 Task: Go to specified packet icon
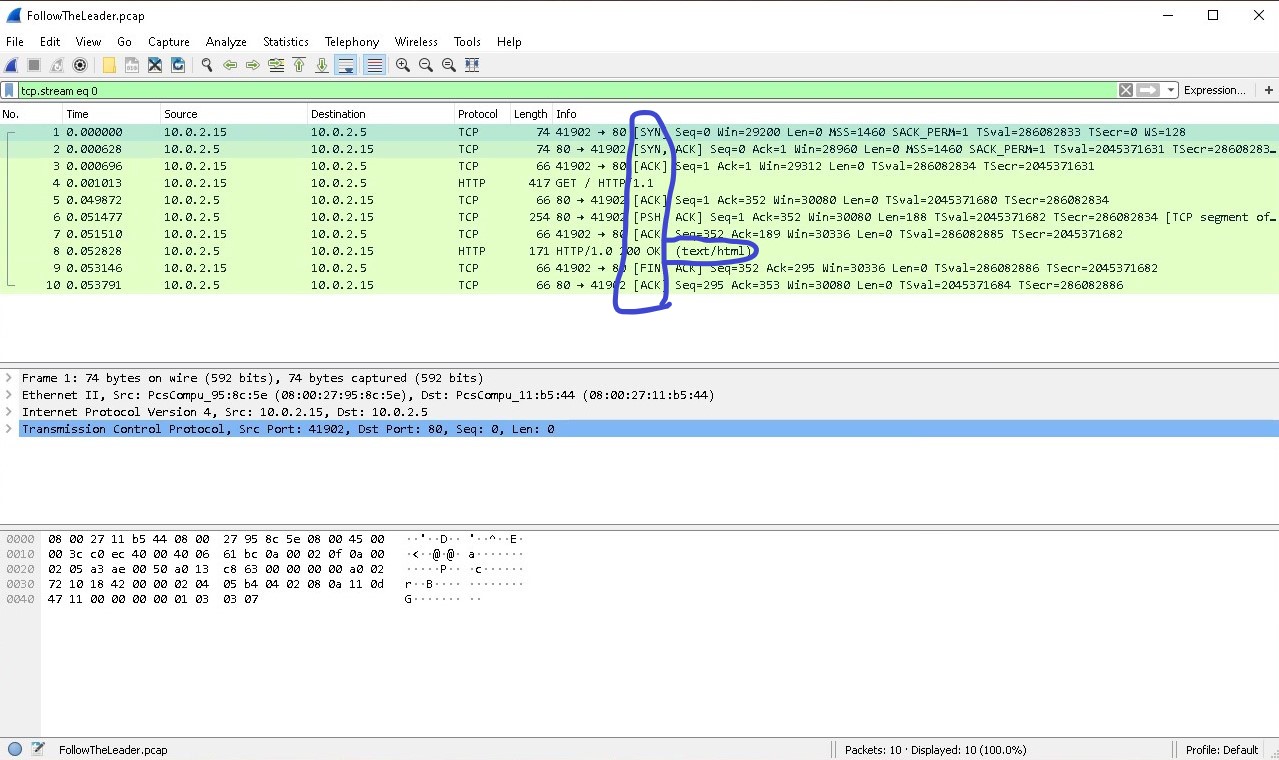[276, 65]
